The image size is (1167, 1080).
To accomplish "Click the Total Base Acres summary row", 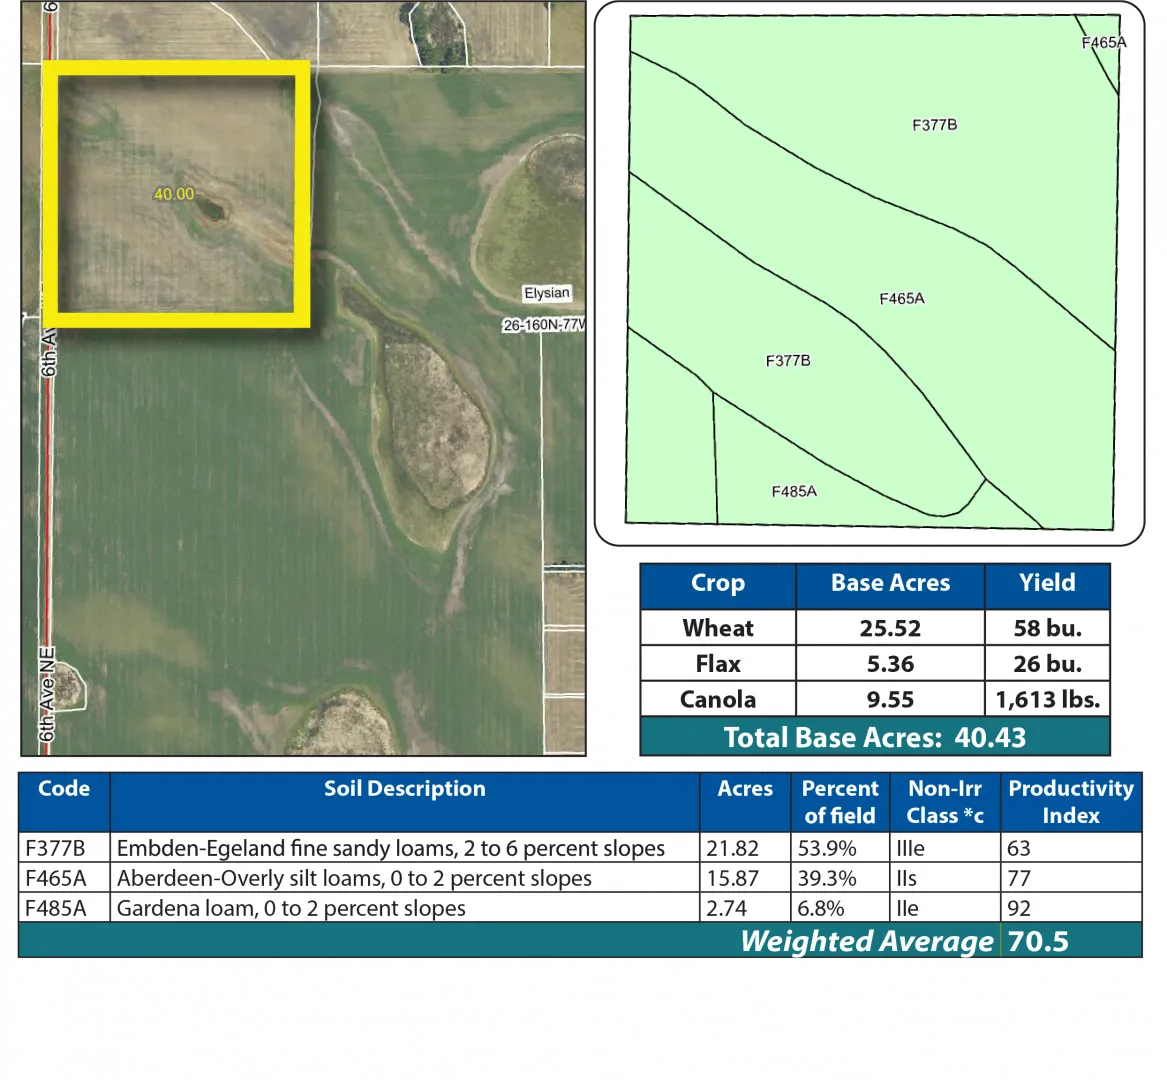I will click(x=875, y=738).
